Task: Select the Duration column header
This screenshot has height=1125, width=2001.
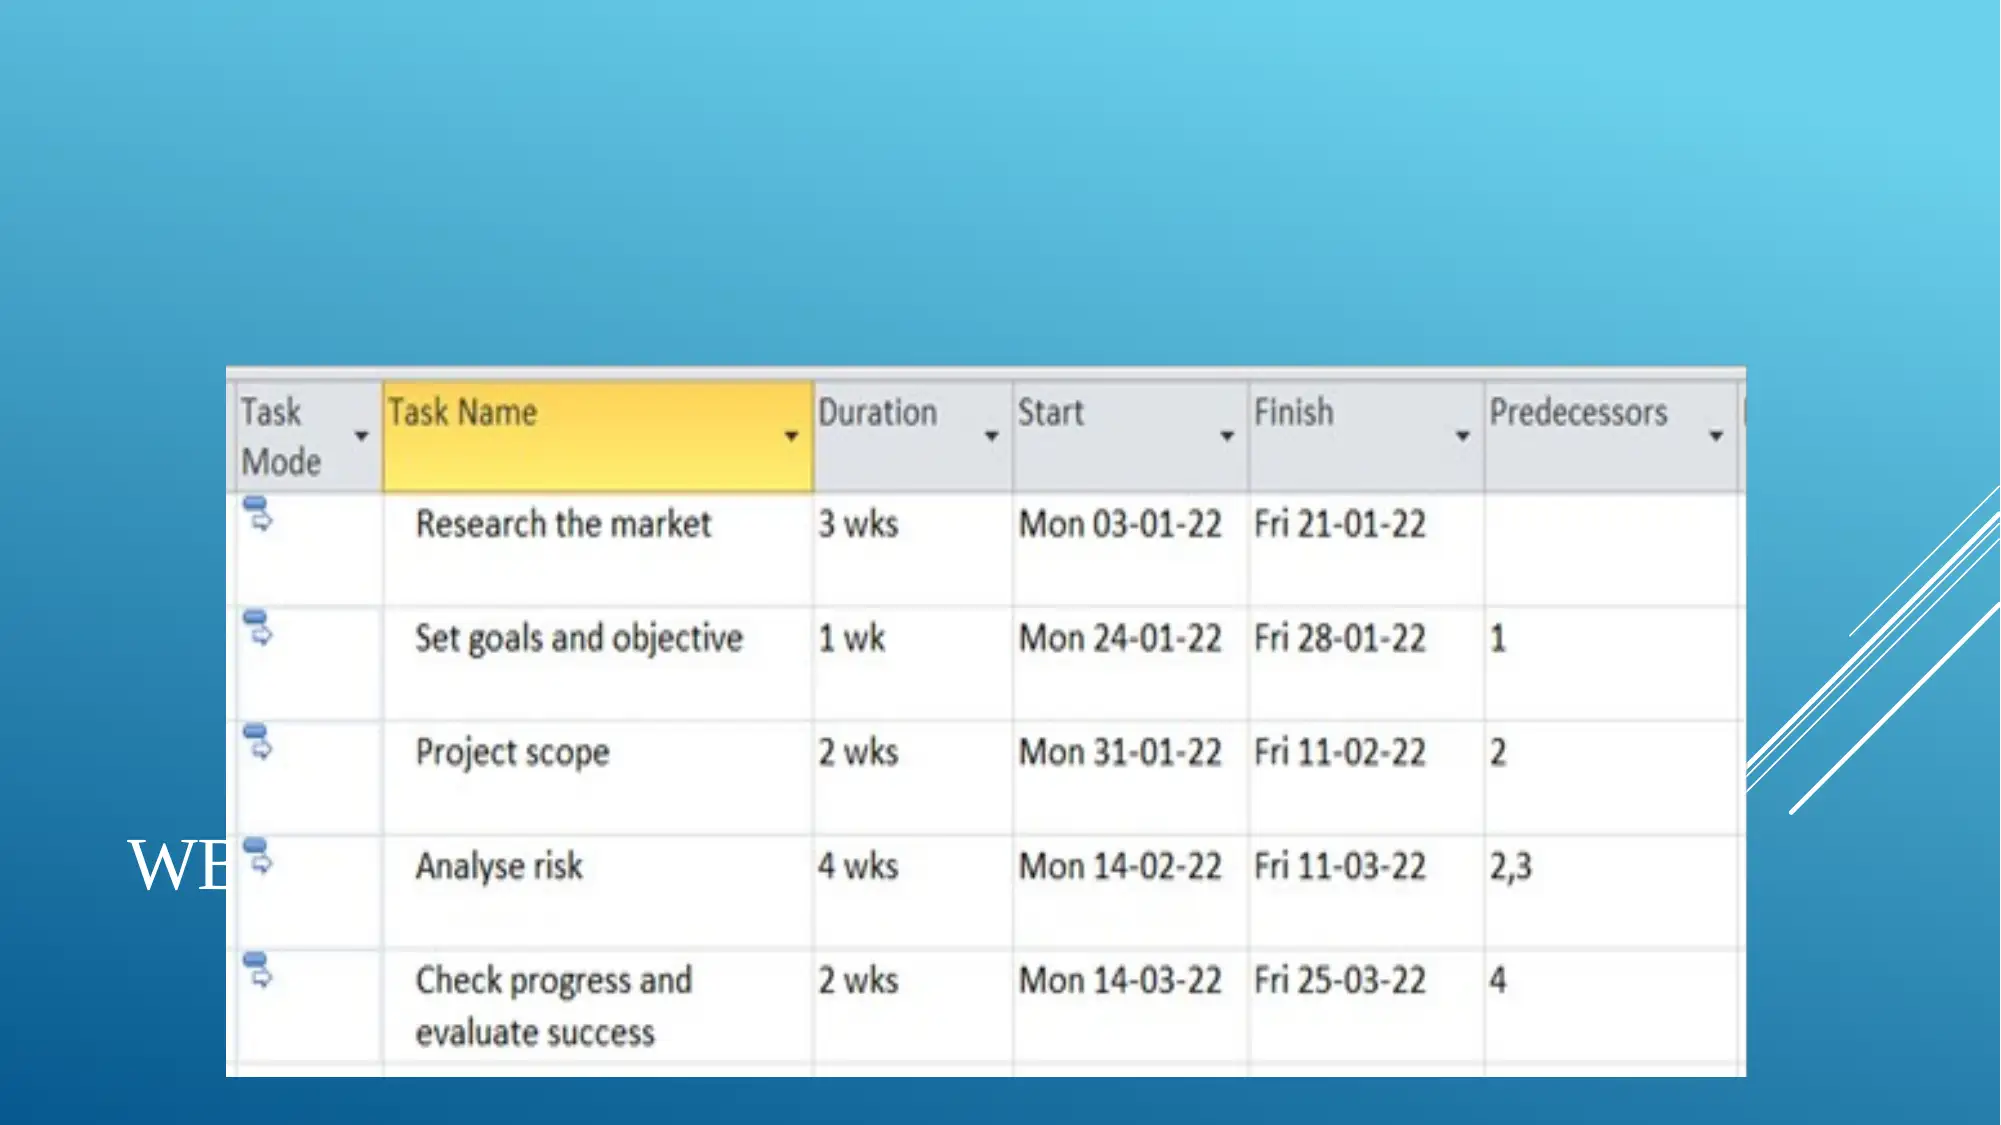Action: (x=913, y=436)
